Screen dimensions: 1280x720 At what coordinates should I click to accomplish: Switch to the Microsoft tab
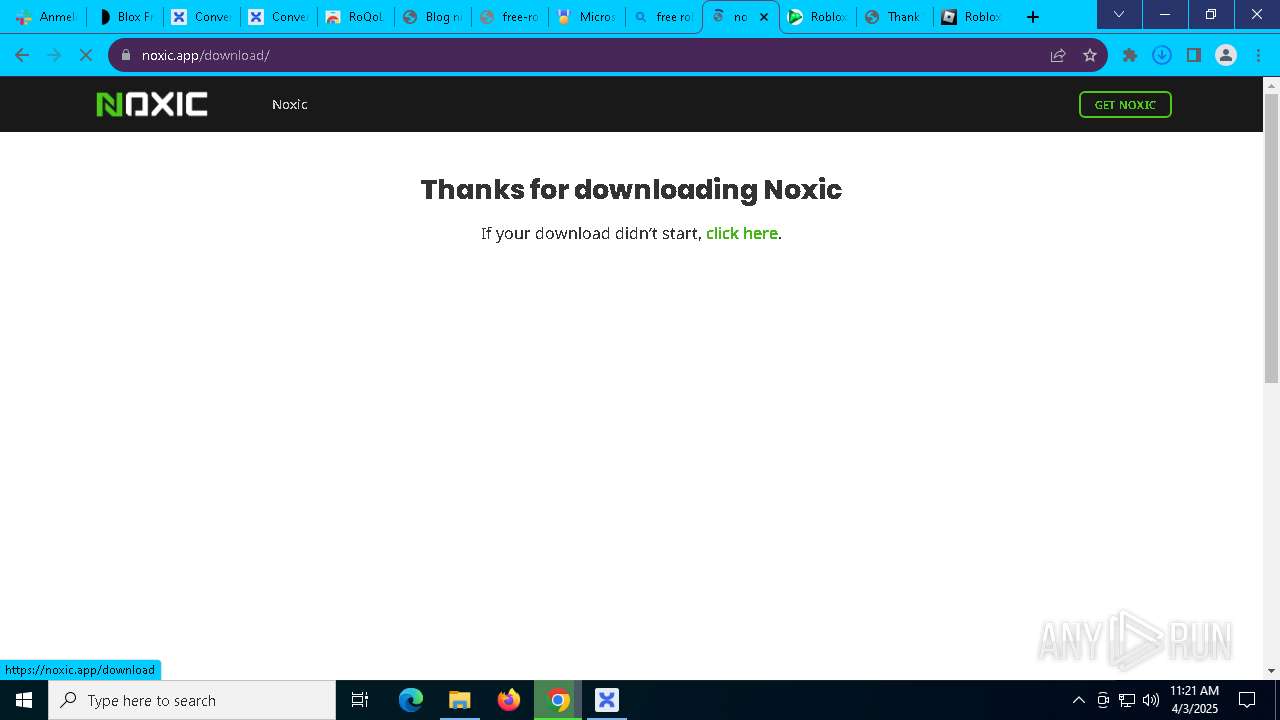click(x=586, y=17)
